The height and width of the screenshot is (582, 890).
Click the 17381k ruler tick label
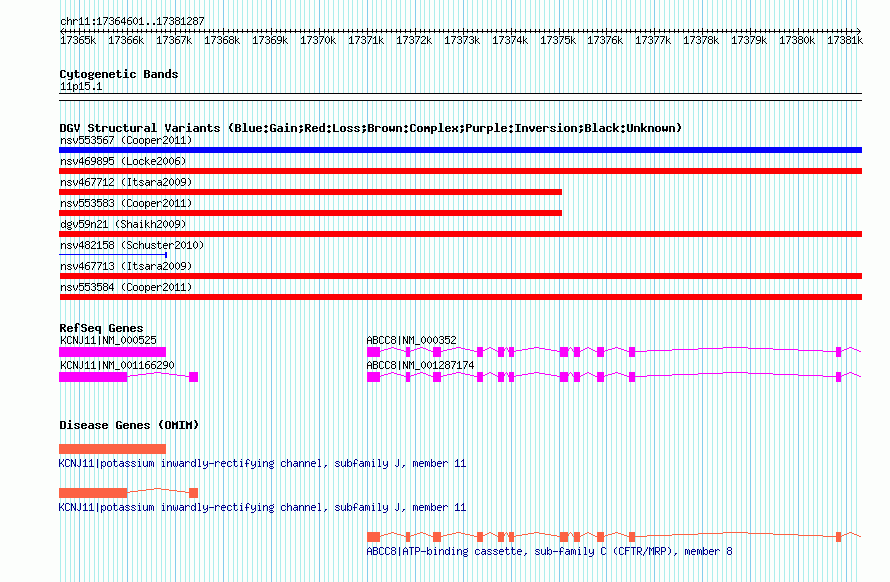pos(845,40)
